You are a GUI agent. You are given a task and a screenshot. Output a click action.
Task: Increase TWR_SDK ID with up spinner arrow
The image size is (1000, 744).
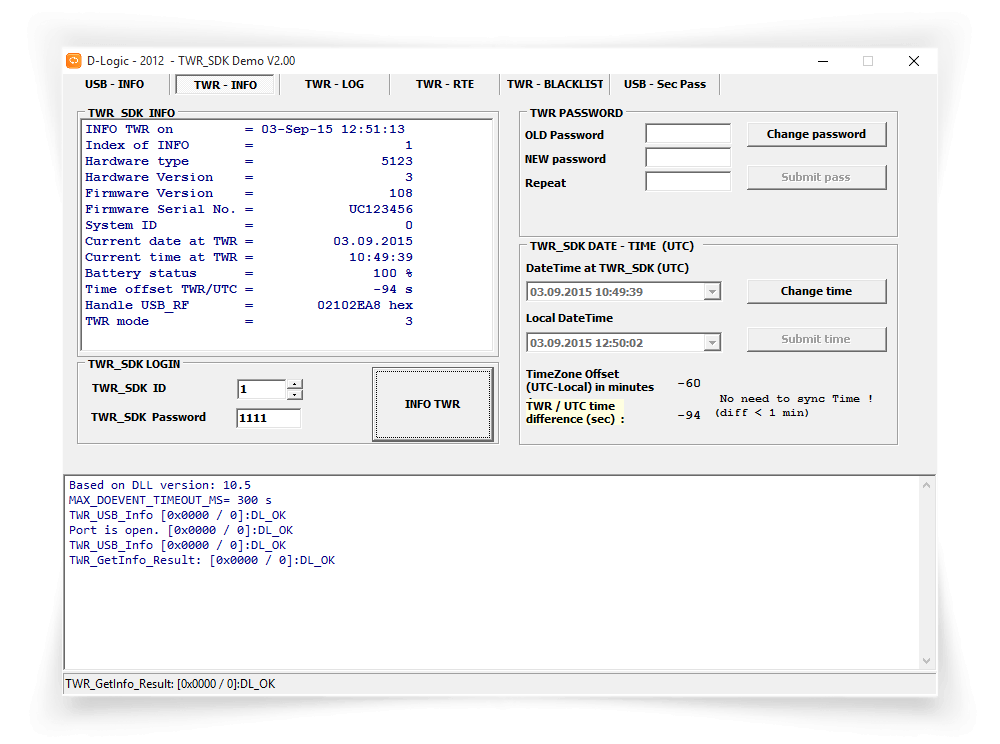(295, 384)
